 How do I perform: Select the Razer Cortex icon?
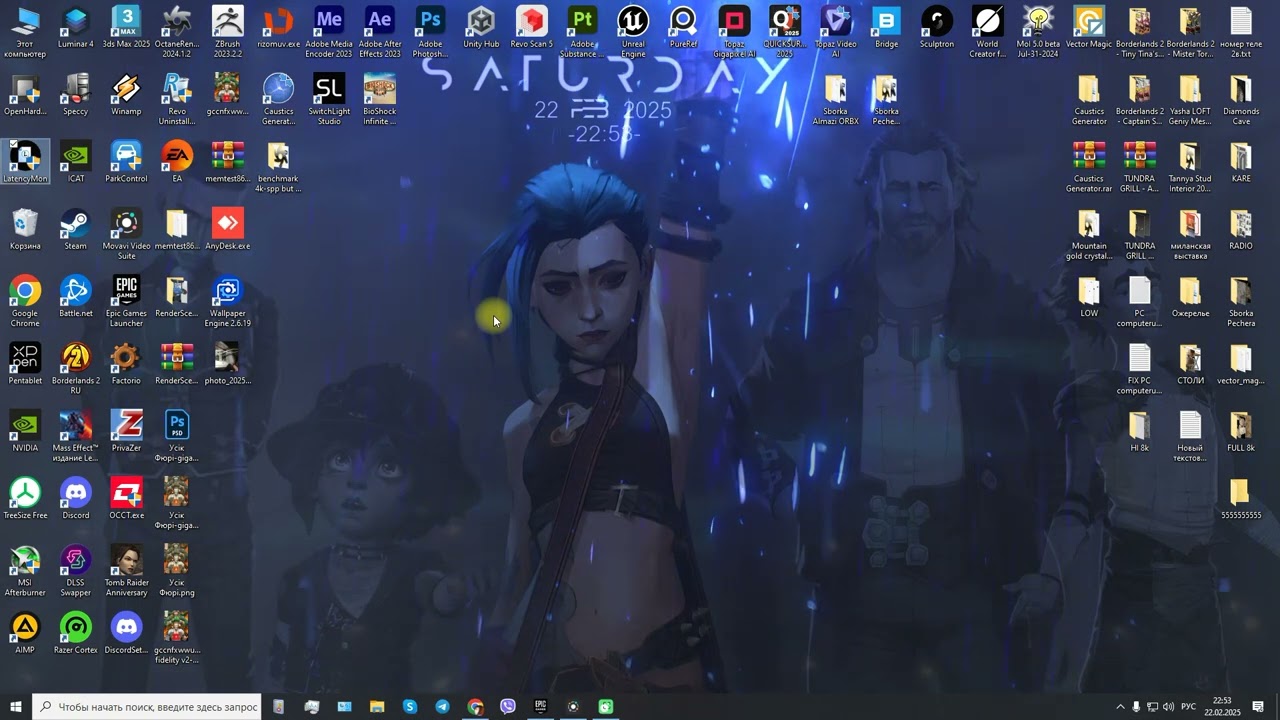pyautogui.click(x=75, y=633)
